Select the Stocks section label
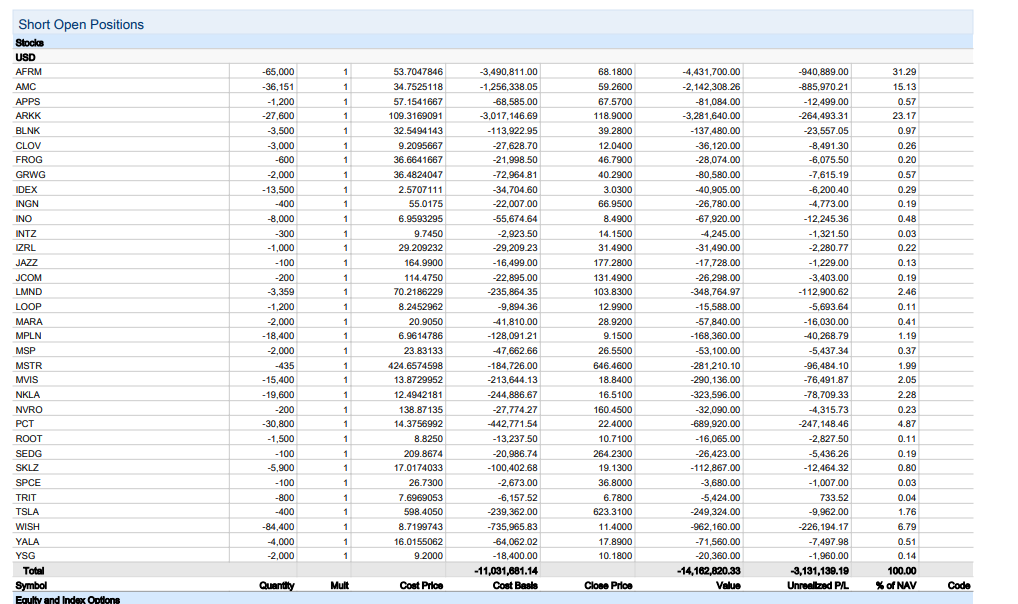Viewport: 1018px width, 604px height. coord(29,43)
